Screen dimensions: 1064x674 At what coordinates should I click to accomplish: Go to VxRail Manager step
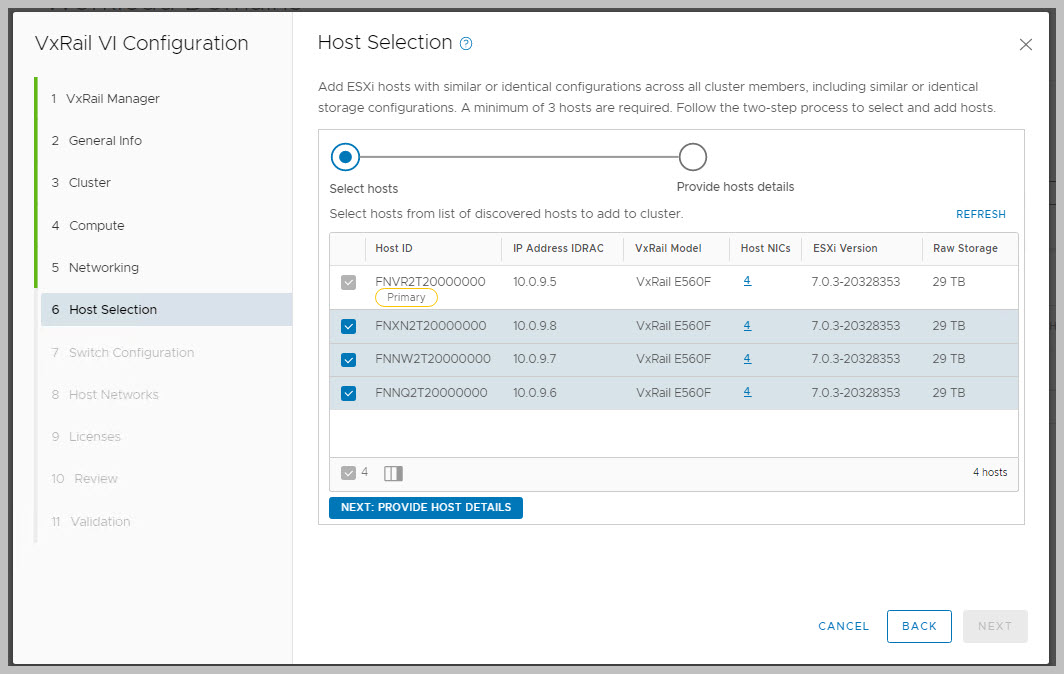click(112, 99)
